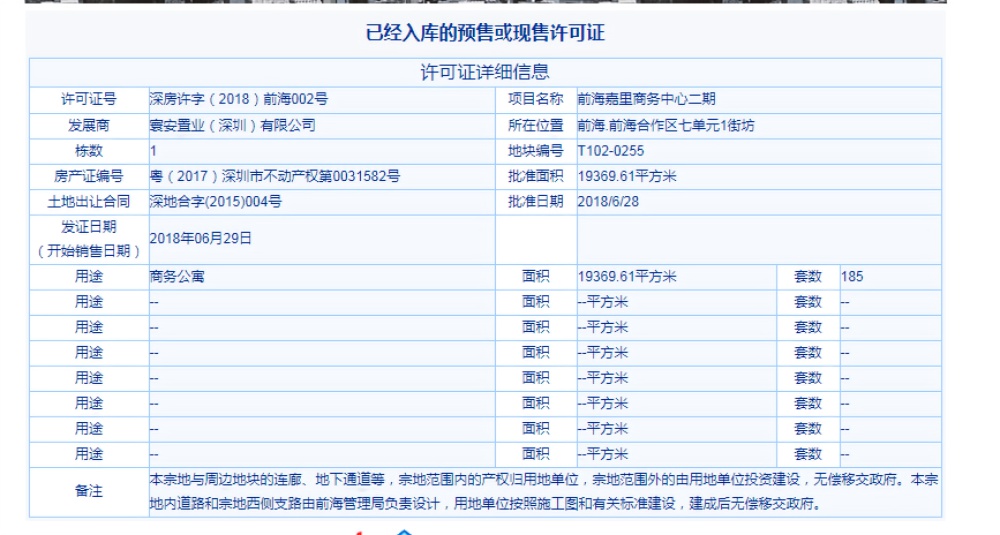1000x535 pixels.
Task: Click the 发证日期（开始销售日期）label
Action: pos(89,239)
